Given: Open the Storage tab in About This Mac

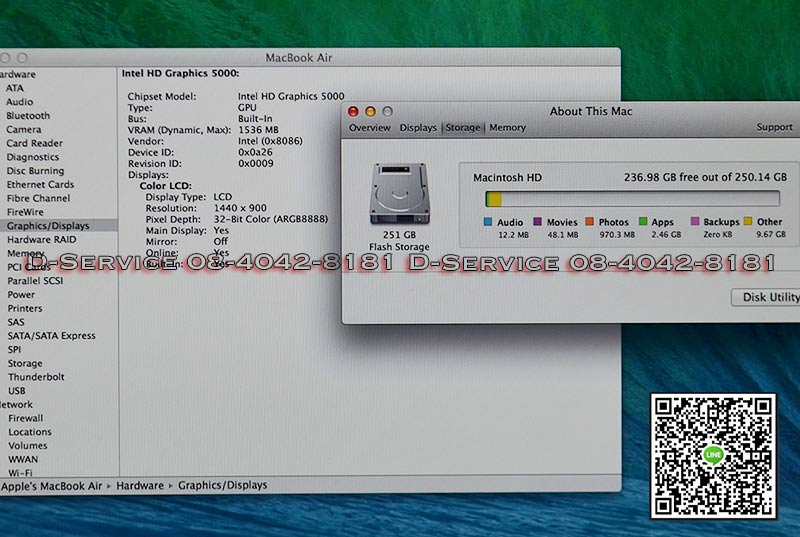Looking at the screenshot, I should pyautogui.click(x=463, y=127).
